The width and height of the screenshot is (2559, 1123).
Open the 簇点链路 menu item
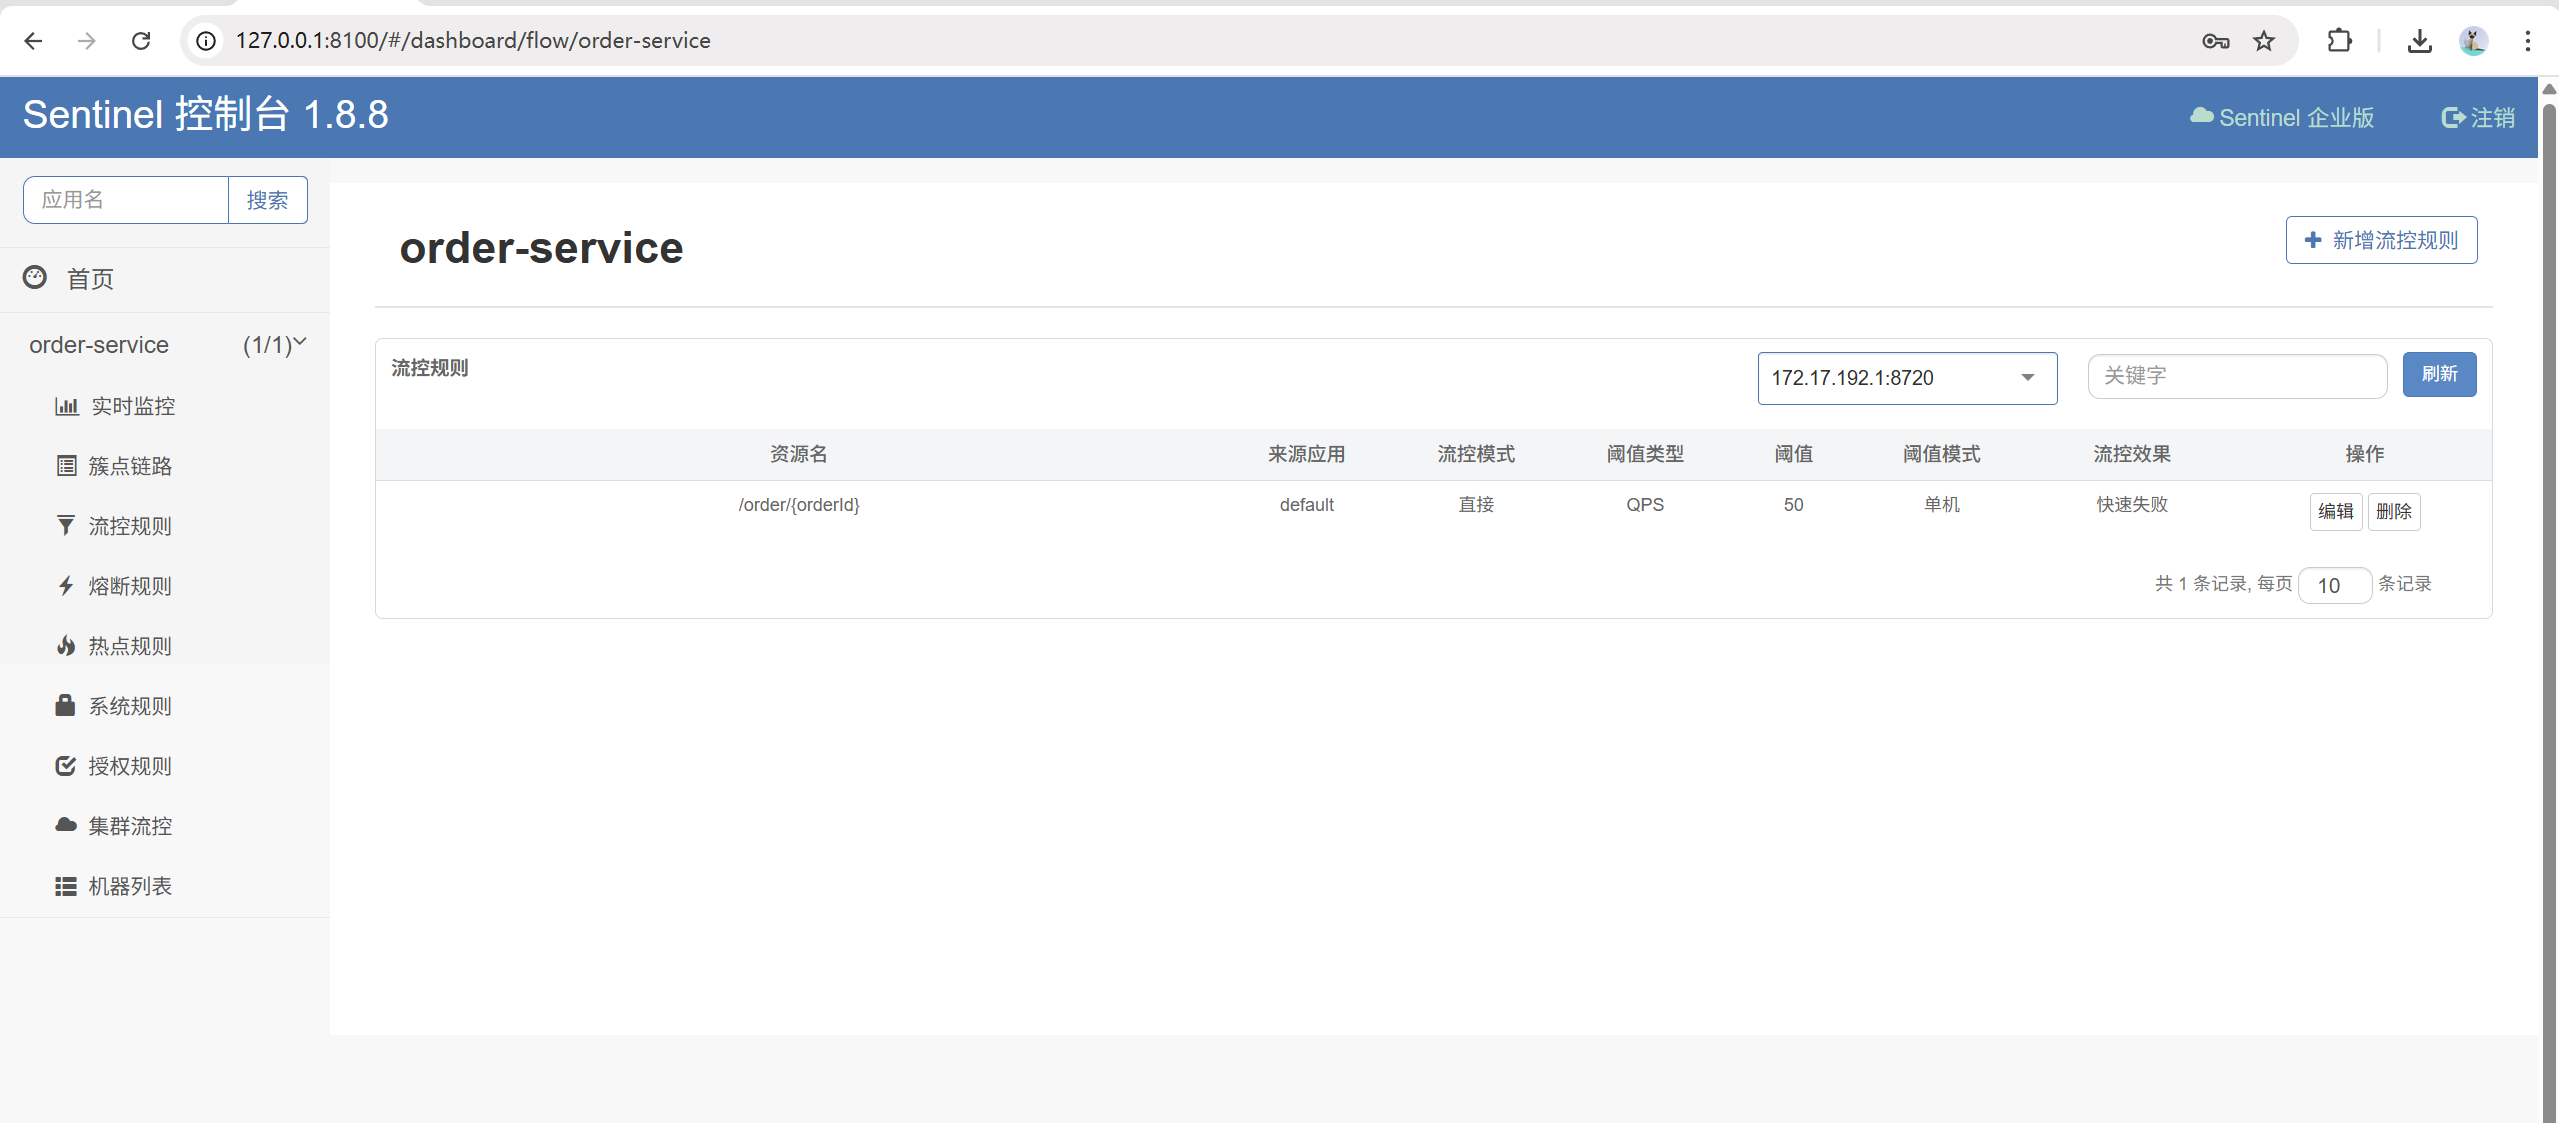click(130, 466)
